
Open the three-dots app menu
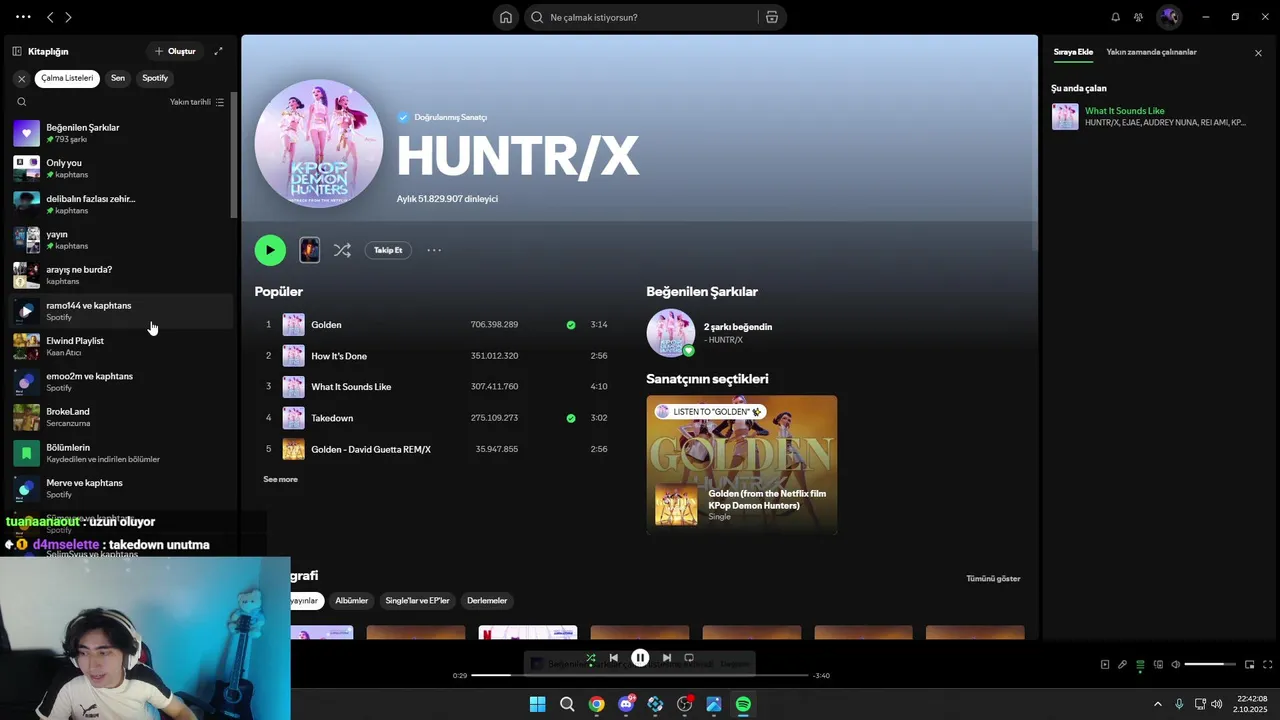(x=23, y=17)
